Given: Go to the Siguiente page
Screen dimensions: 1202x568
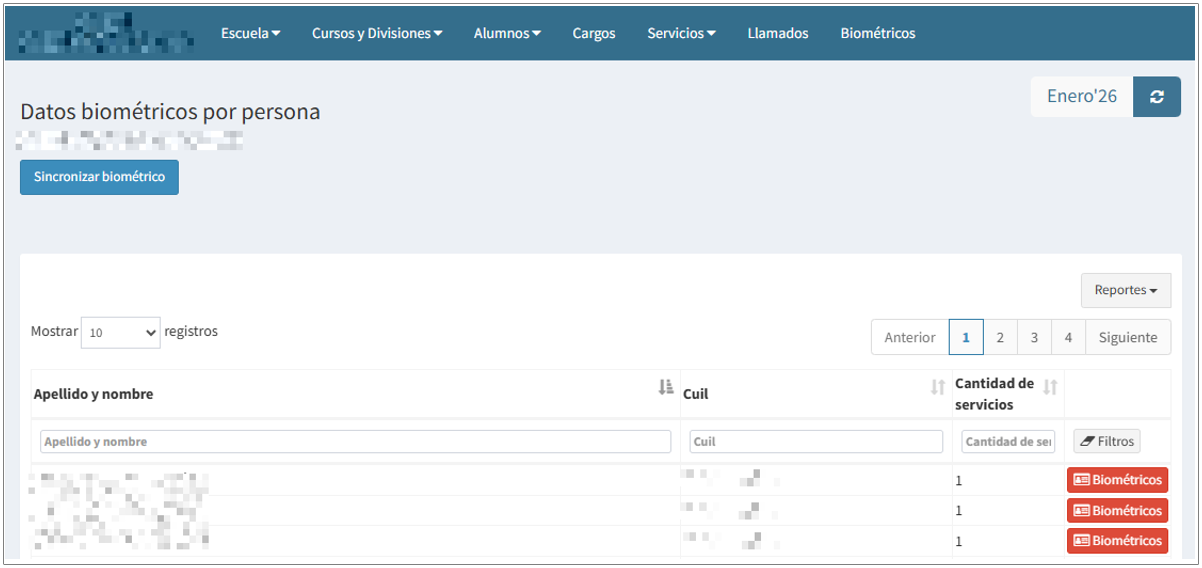Looking at the screenshot, I should click(x=1127, y=337).
